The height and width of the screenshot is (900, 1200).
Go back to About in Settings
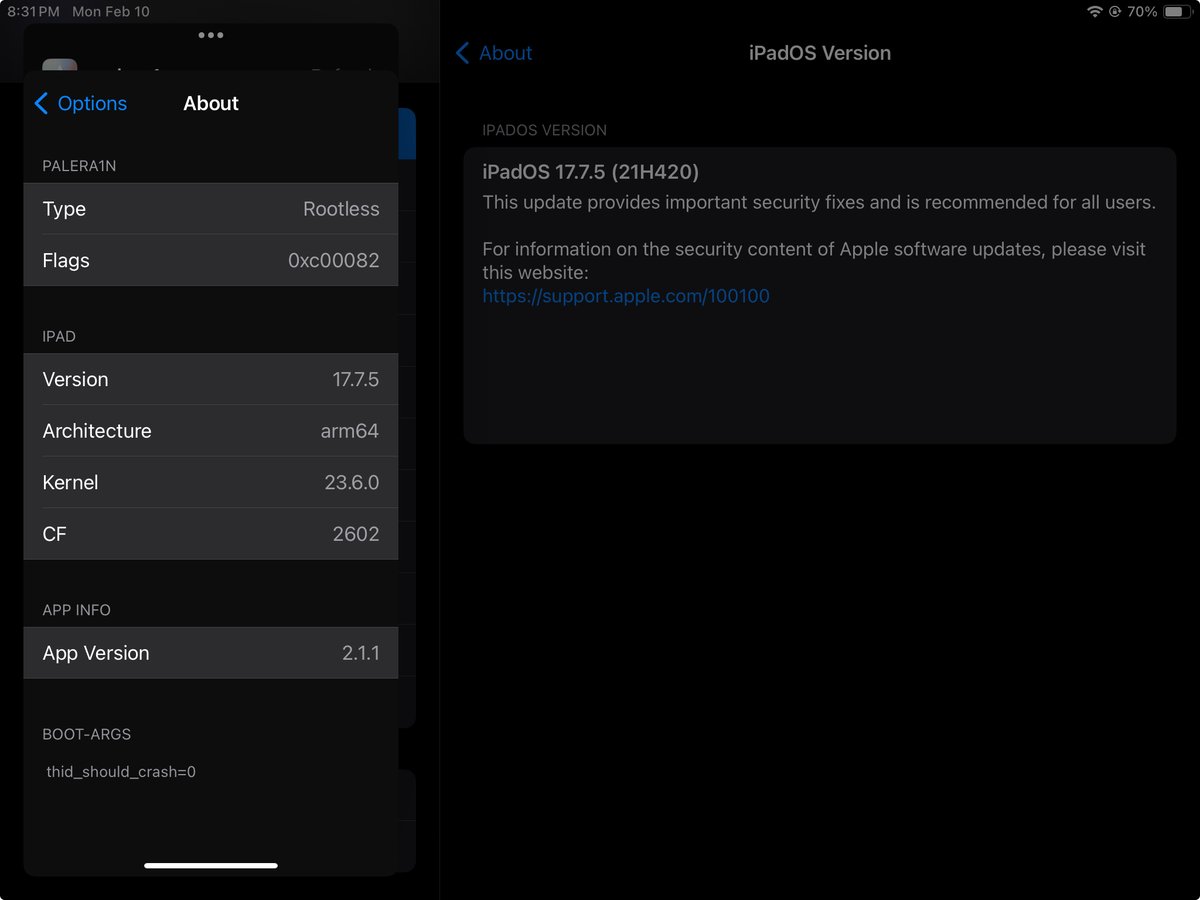click(x=494, y=53)
